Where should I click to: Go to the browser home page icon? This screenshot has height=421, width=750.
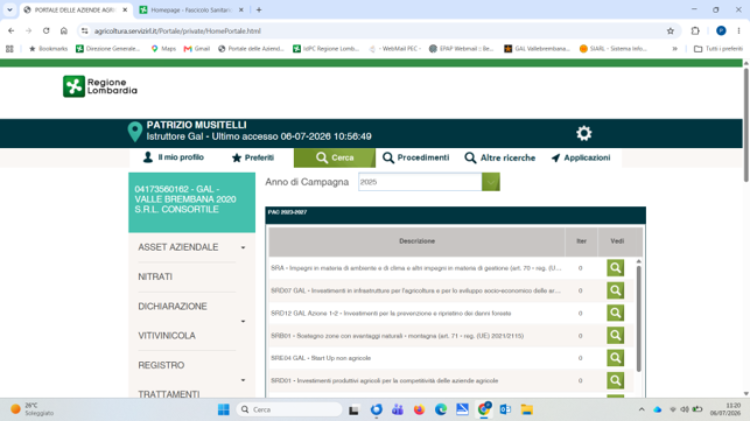pyautogui.click(x=64, y=31)
